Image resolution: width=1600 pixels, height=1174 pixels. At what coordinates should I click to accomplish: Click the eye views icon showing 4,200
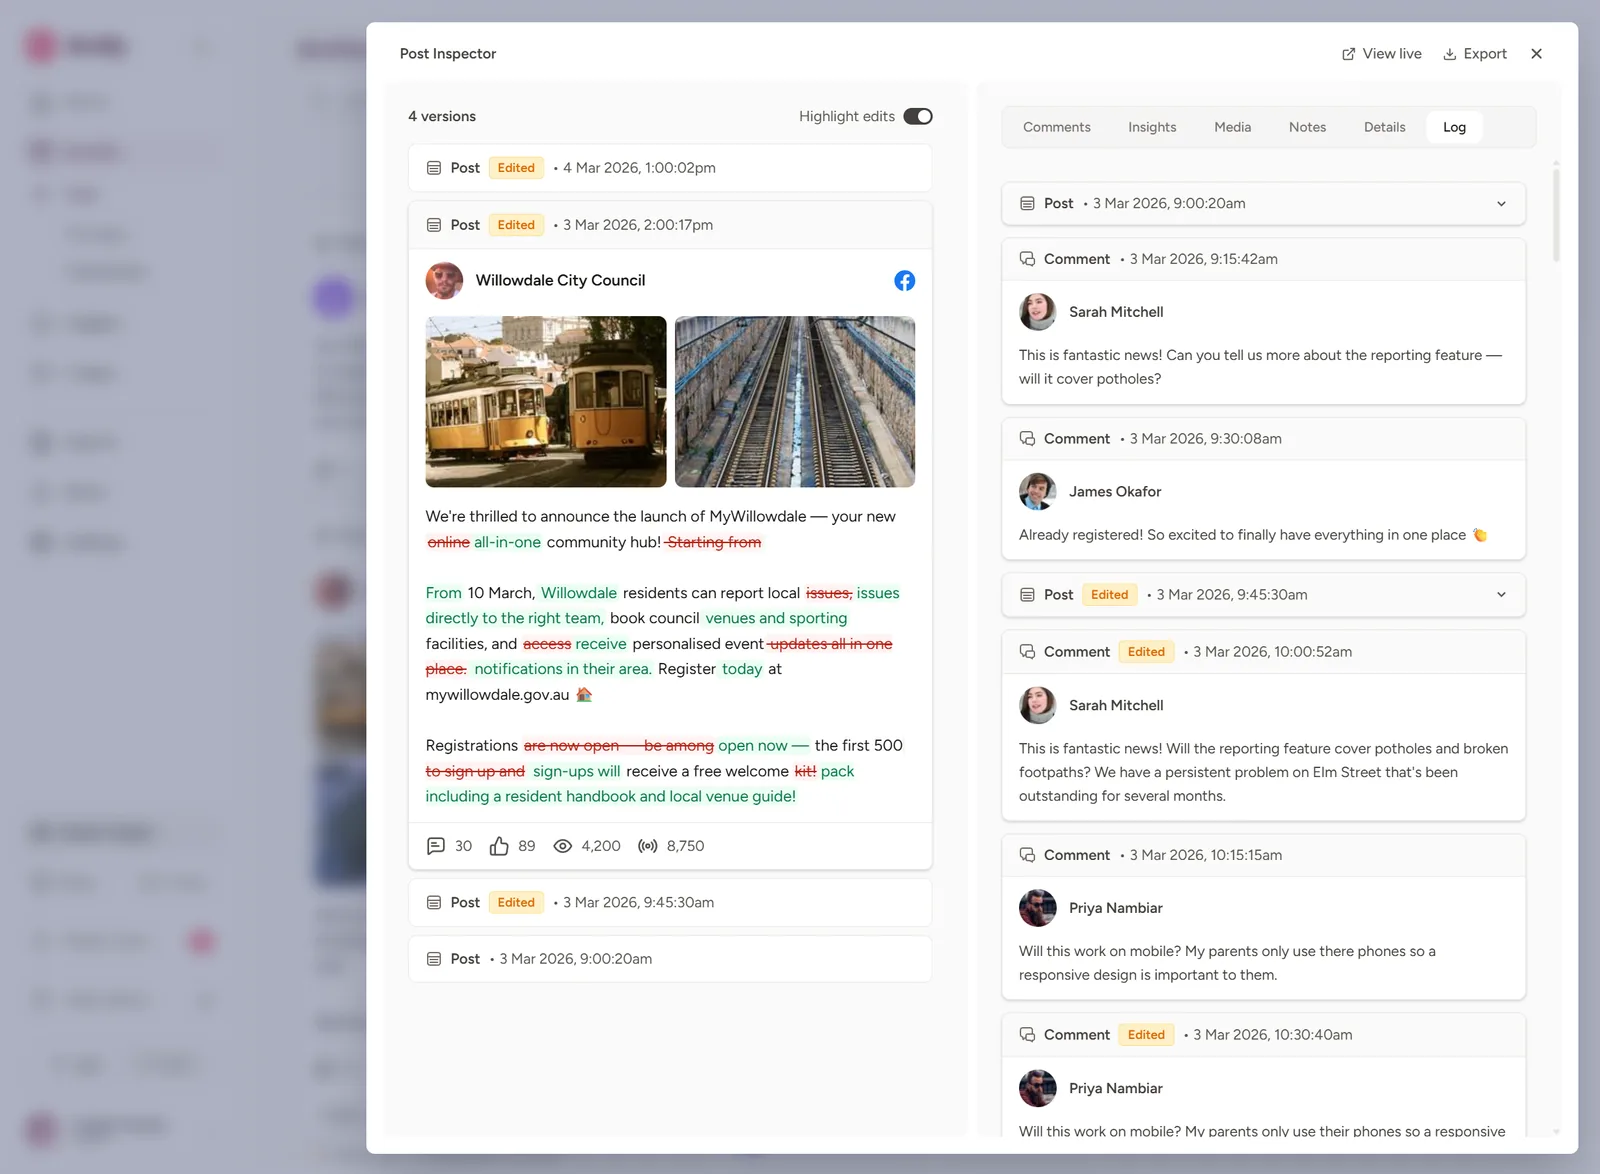point(563,846)
